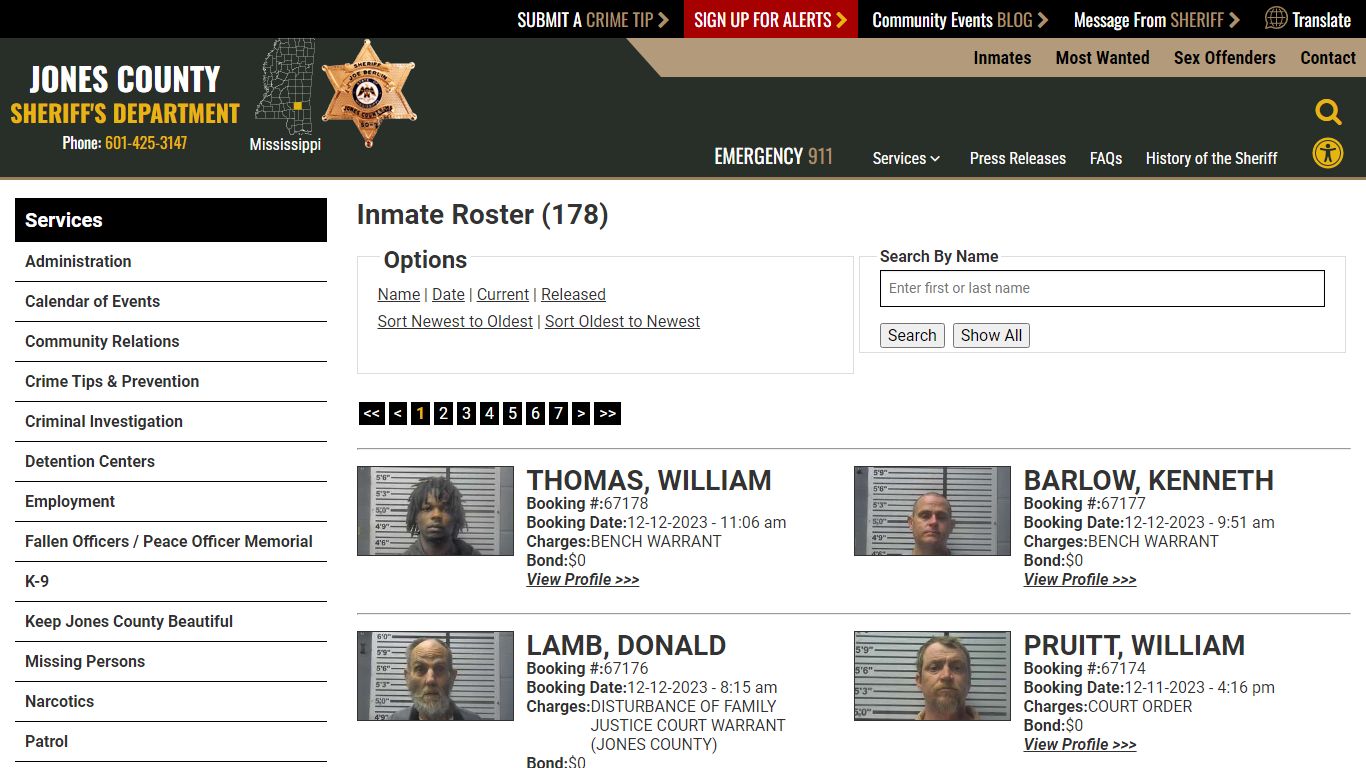Image resolution: width=1366 pixels, height=768 pixels.
Task: Click the Jones County Sheriff's Department title
Action: coord(125,95)
